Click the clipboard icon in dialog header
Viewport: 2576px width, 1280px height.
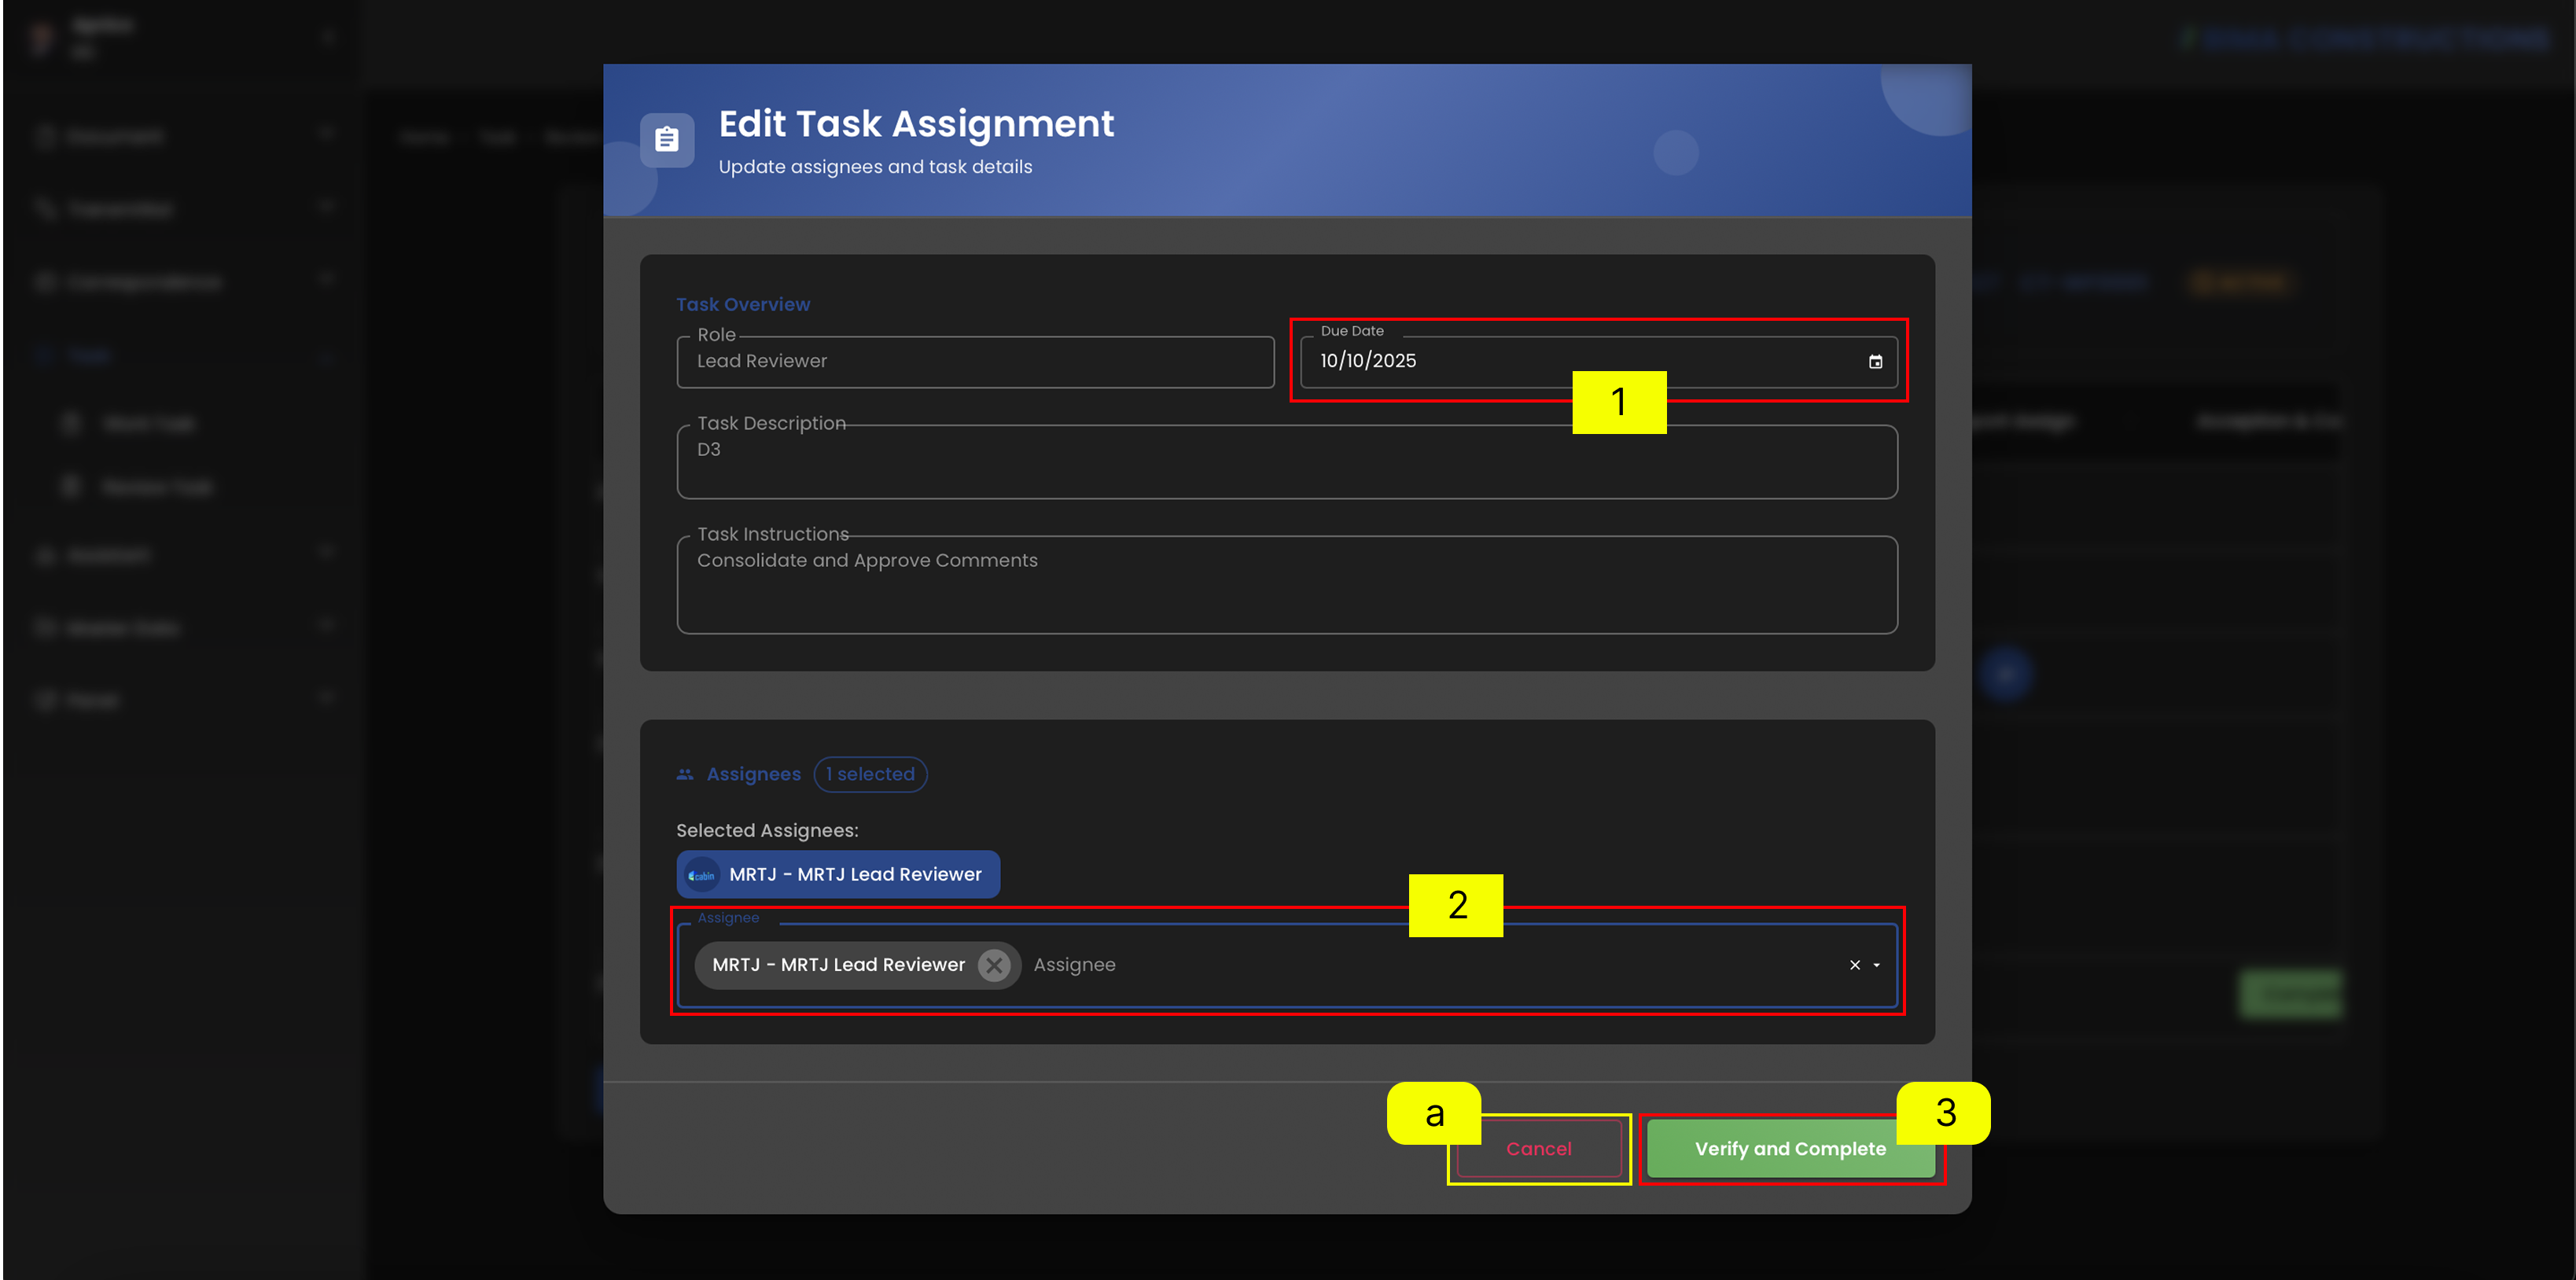(x=667, y=139)
